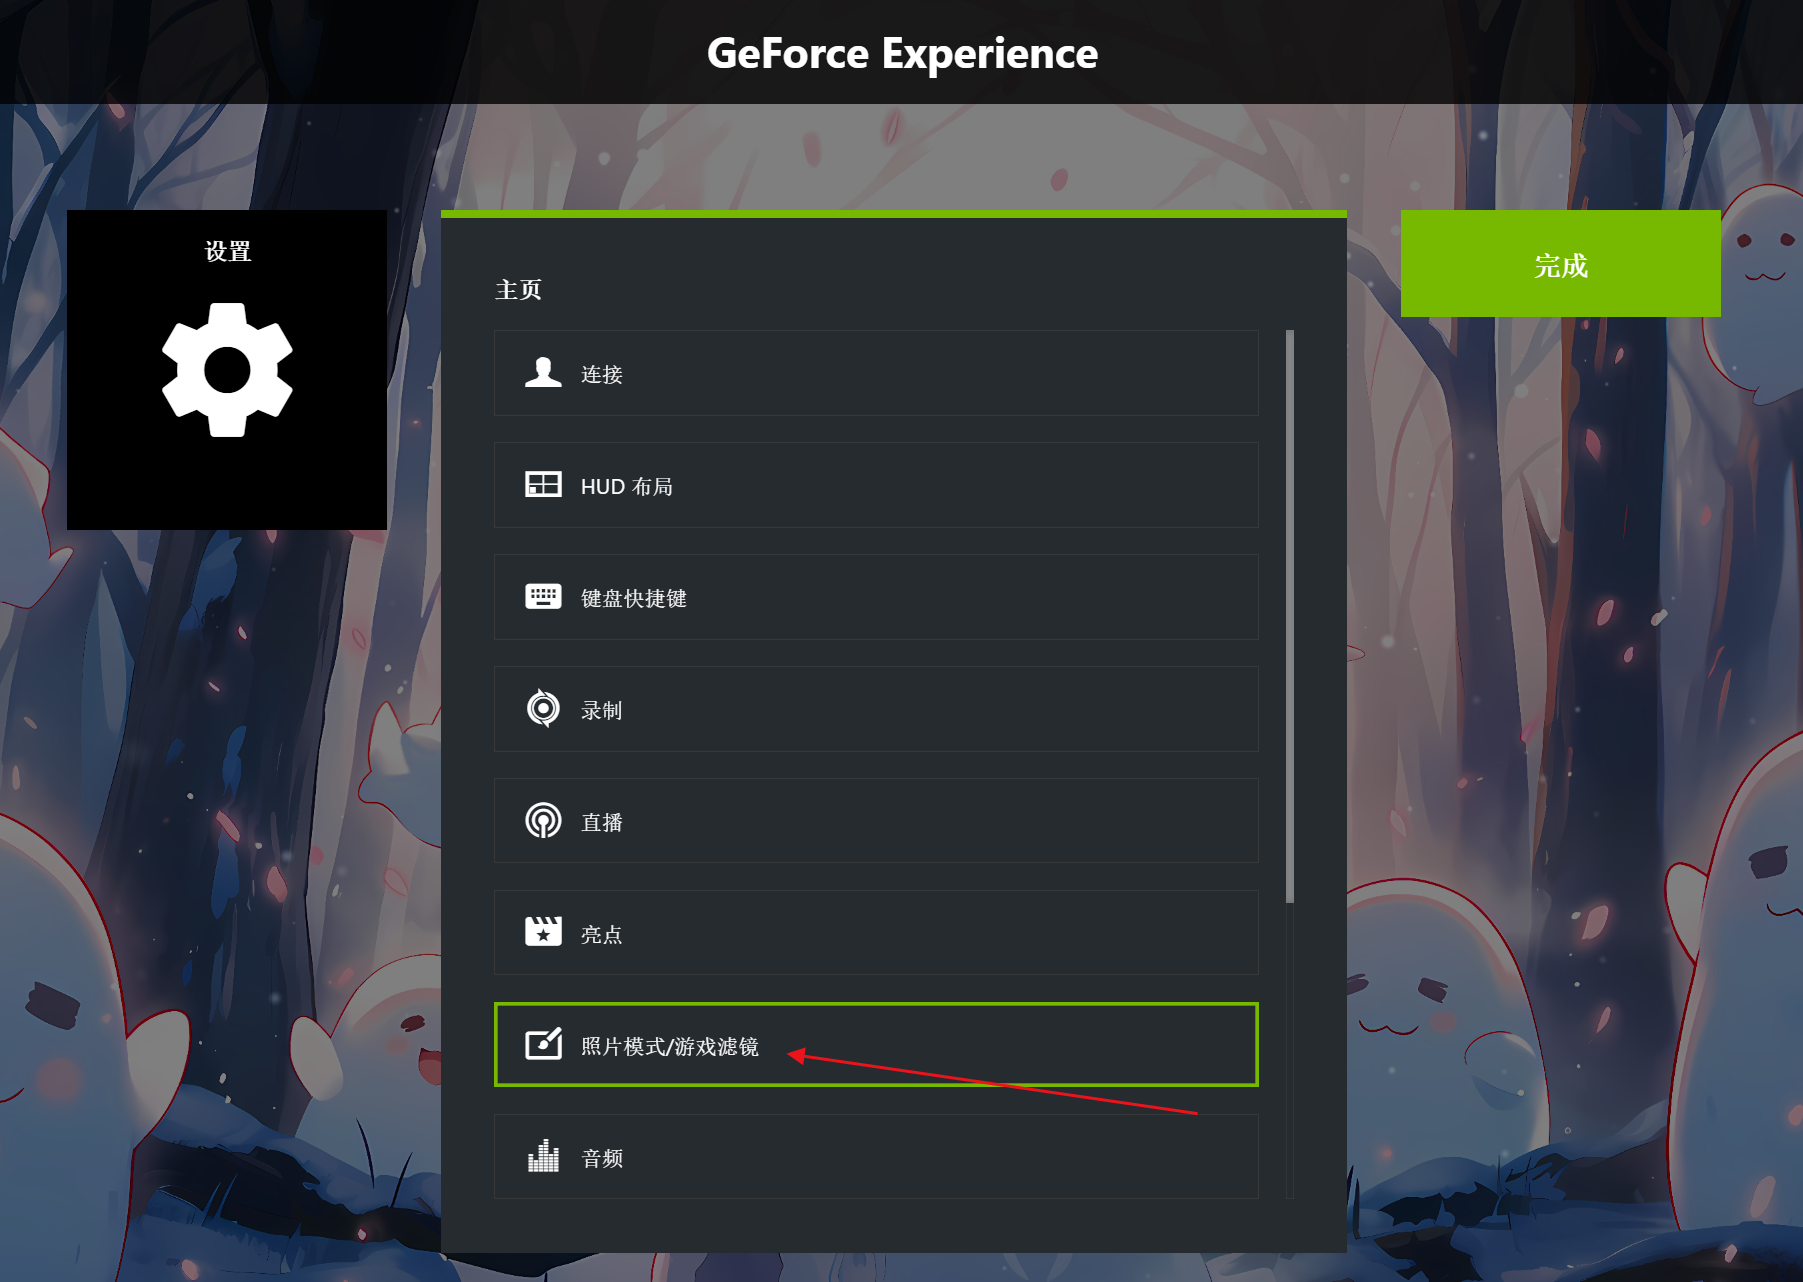Select the 录制 menu item

coord(876,709)
